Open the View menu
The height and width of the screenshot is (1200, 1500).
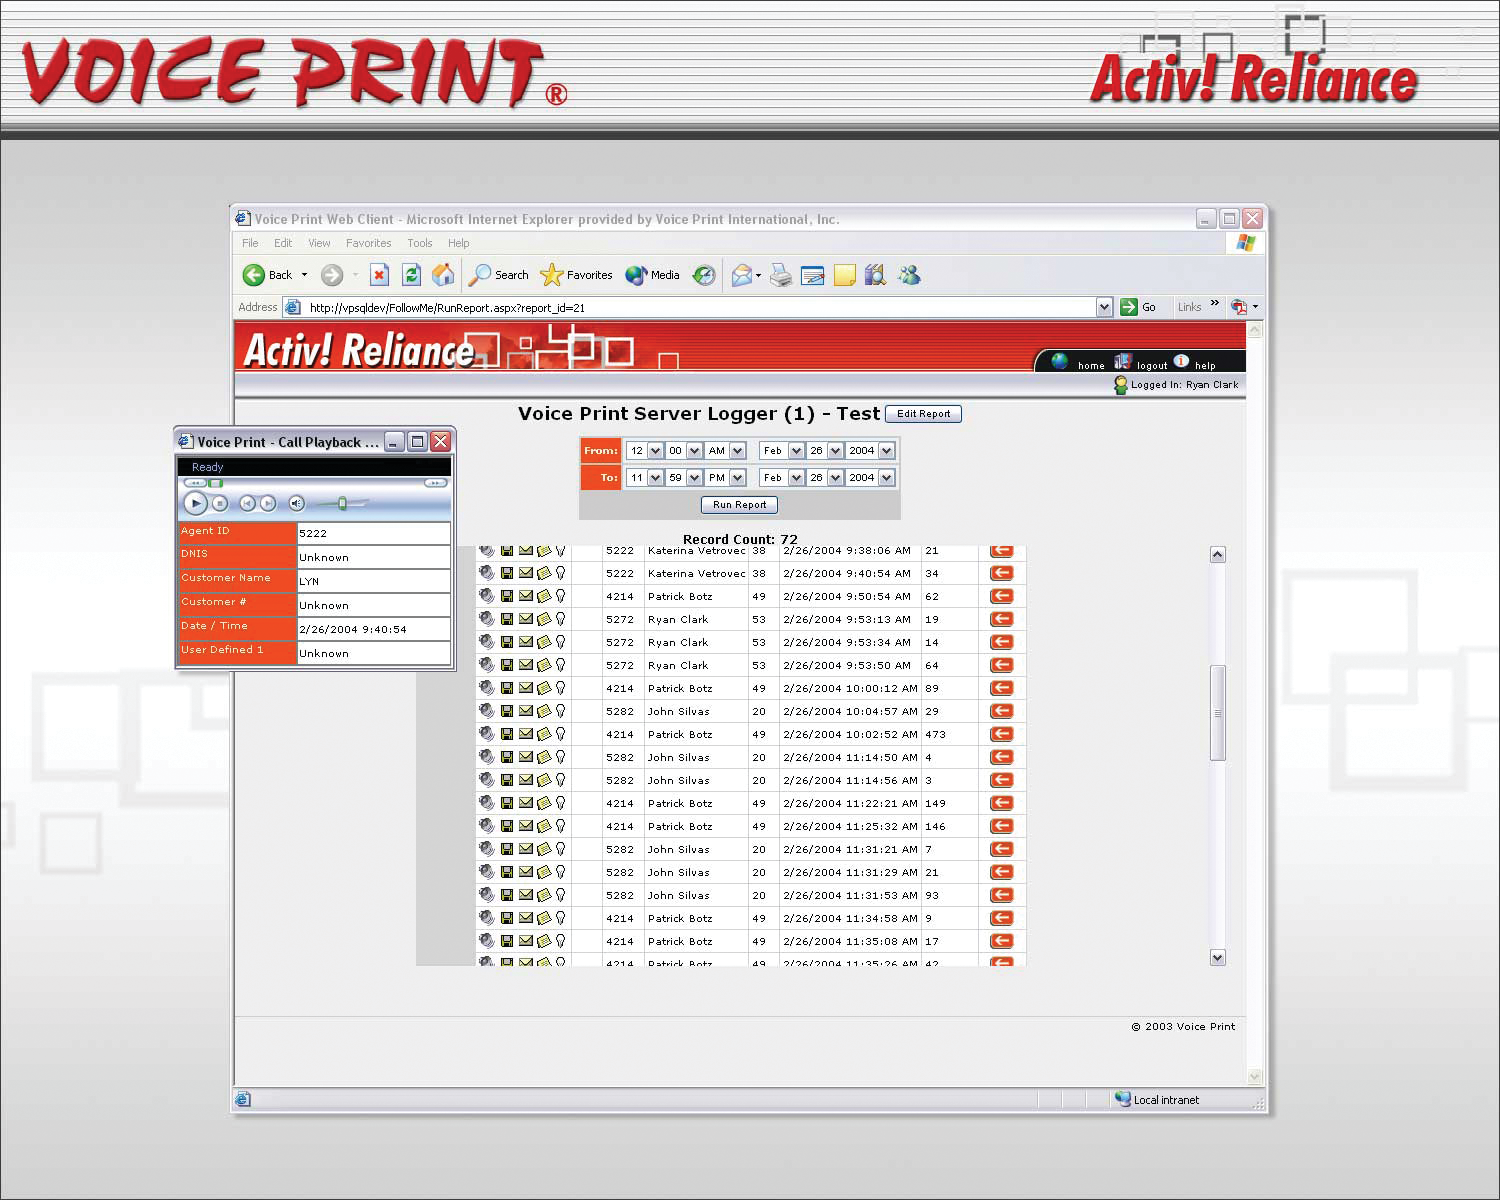(319, 243)
